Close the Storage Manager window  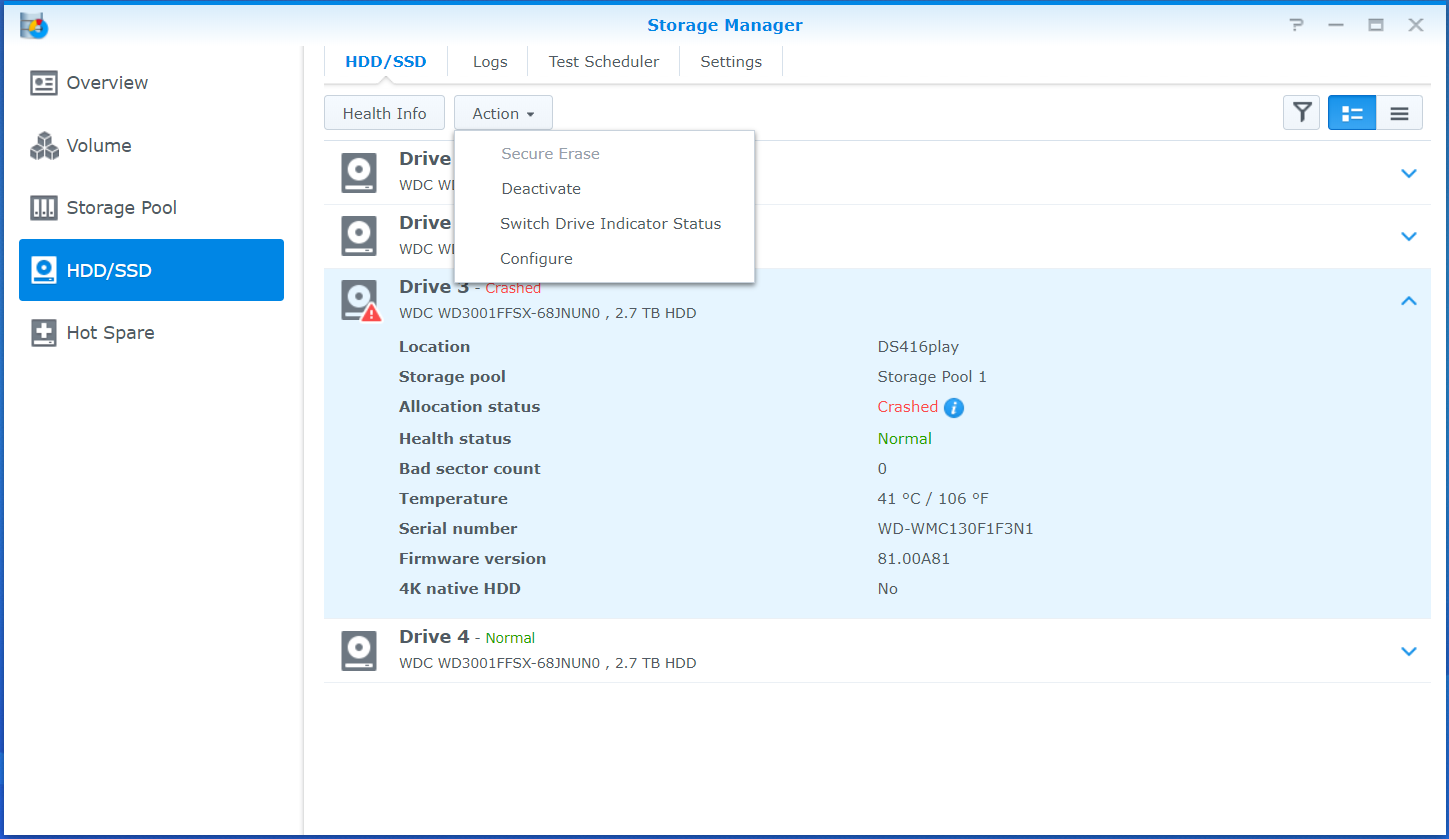pos(1416,25)
